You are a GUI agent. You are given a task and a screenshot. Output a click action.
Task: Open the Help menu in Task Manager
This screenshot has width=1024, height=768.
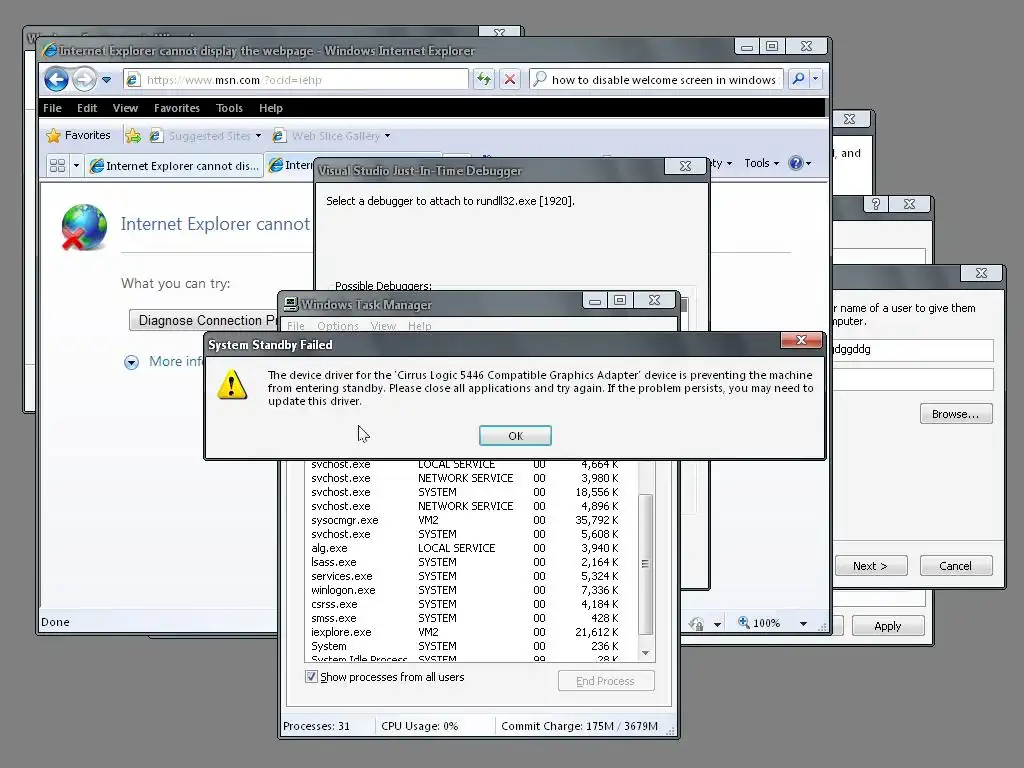(x=419, y=326)
